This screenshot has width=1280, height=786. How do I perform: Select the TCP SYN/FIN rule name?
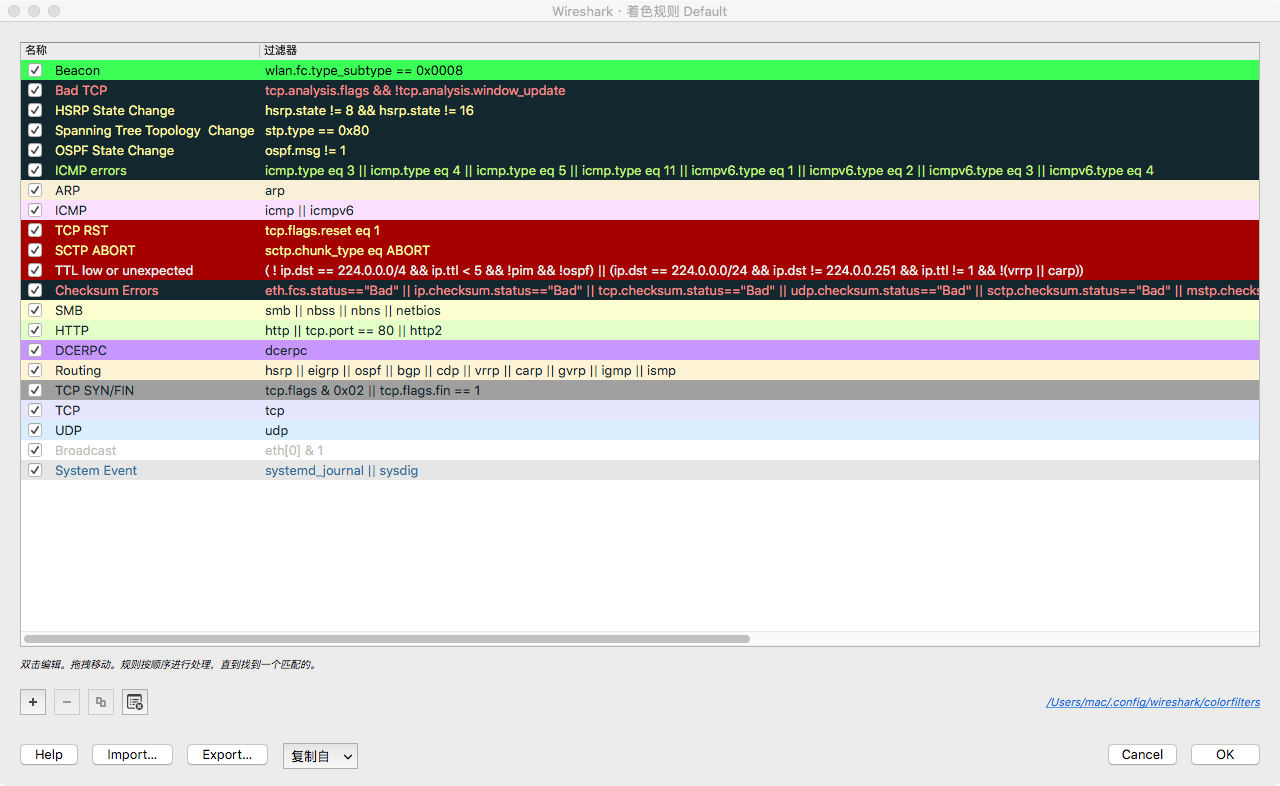95,391
